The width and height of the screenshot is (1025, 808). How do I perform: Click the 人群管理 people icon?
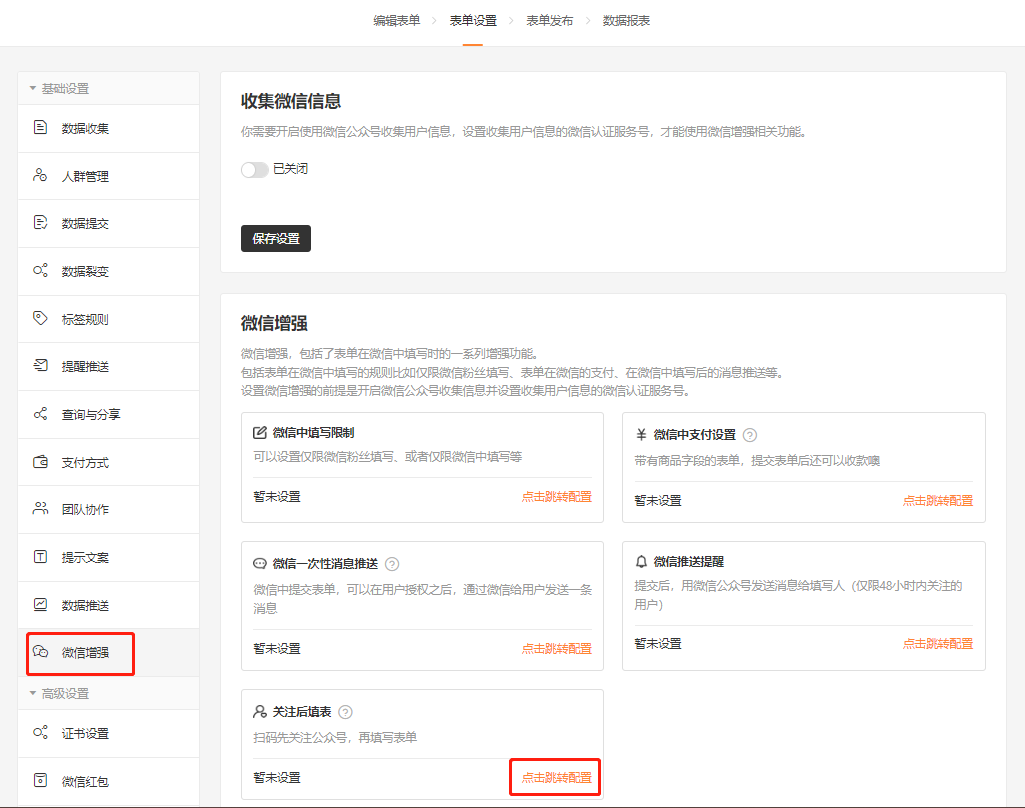[x=41, y=175]
